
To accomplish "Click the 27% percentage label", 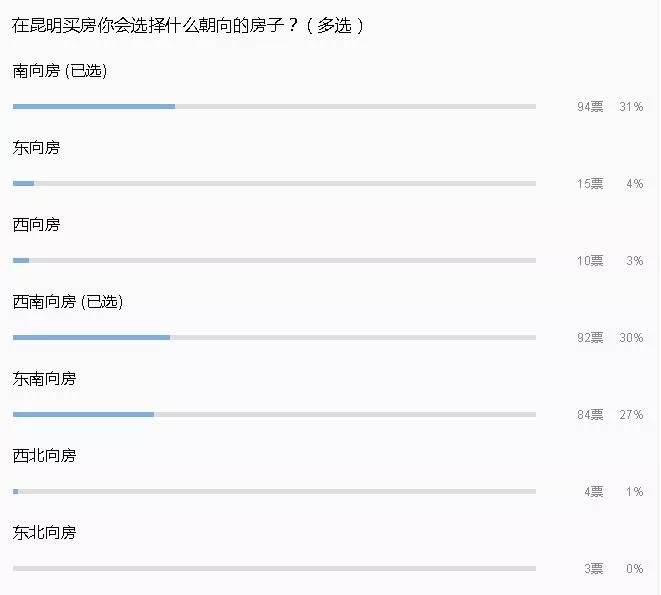I will pyautogui.click(x=631, y=414).
